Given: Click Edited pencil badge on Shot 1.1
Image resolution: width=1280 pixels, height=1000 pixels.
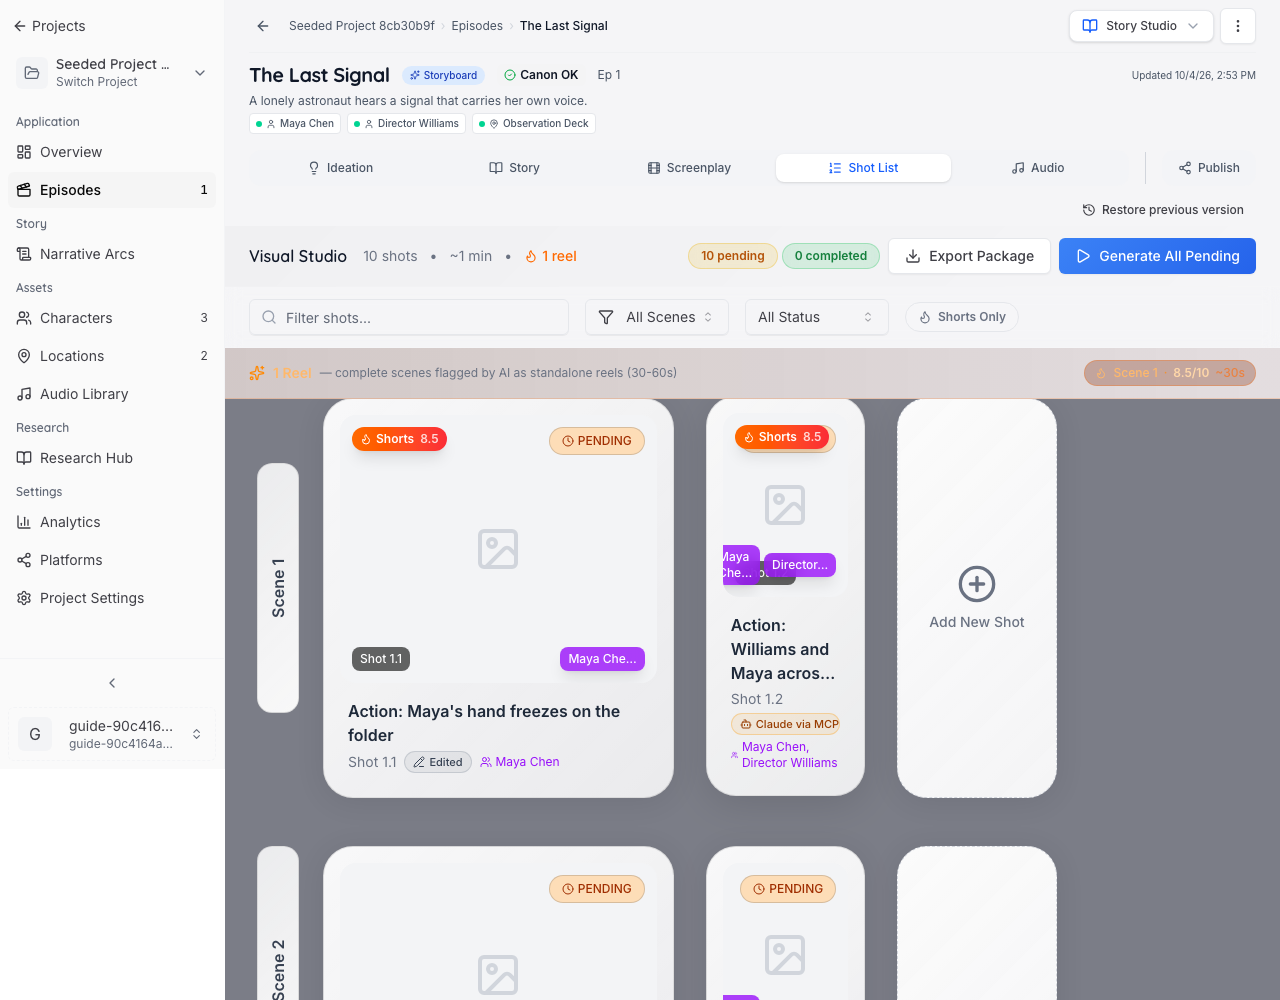Looking at the screenshot, I should coord(438,762).
